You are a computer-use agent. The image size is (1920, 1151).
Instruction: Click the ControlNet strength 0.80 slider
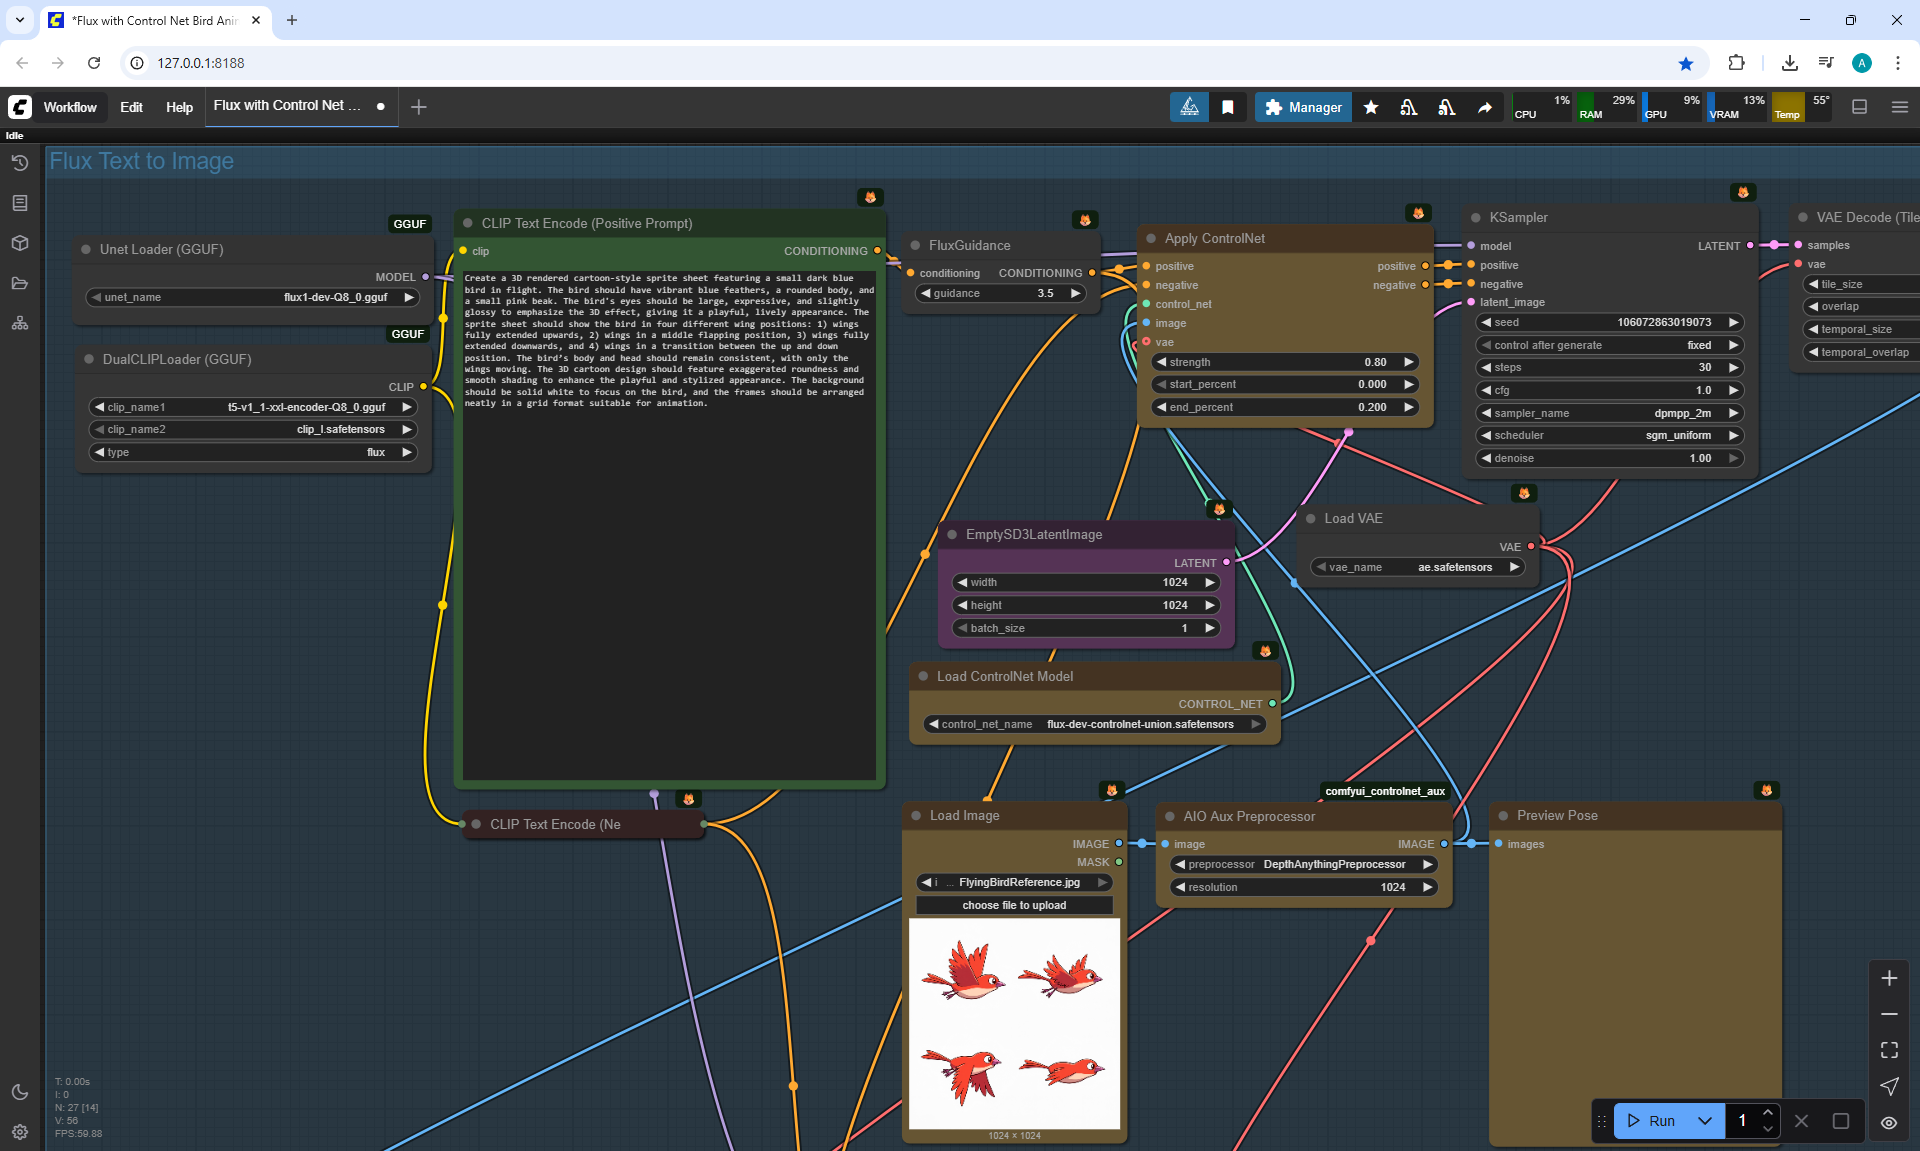(x=1284, y=362)
